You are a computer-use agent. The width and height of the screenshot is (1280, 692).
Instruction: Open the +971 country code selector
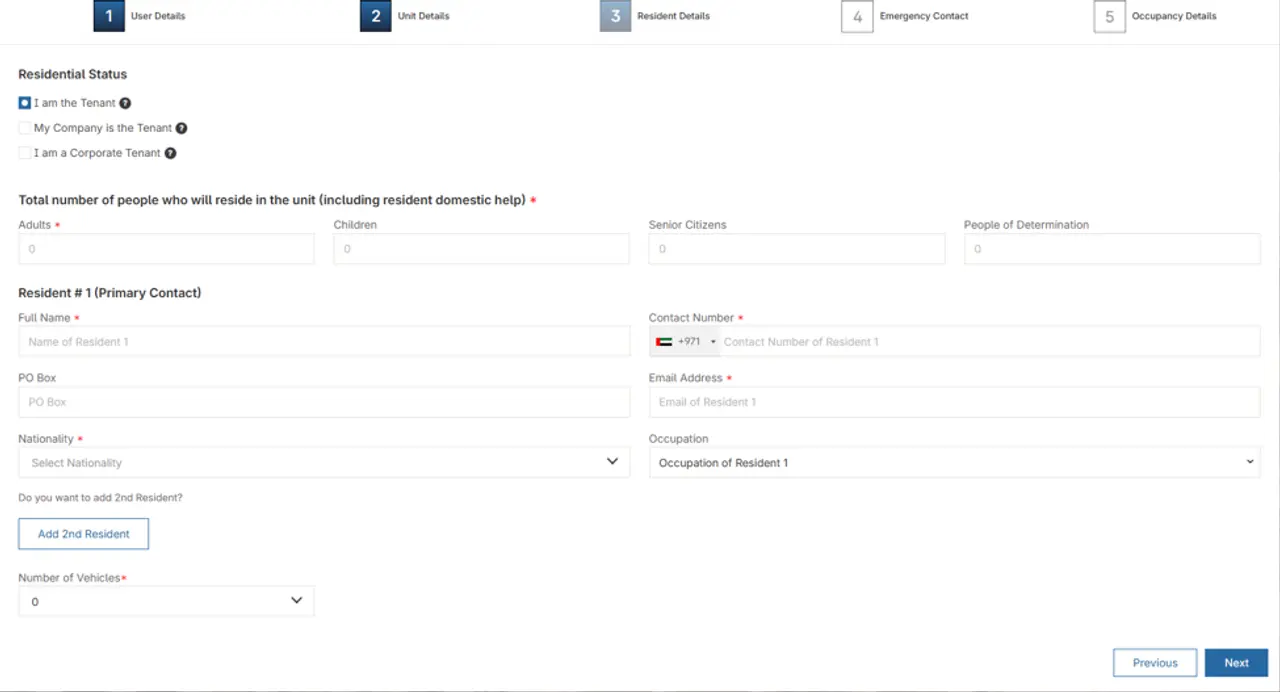coord(685,342)
